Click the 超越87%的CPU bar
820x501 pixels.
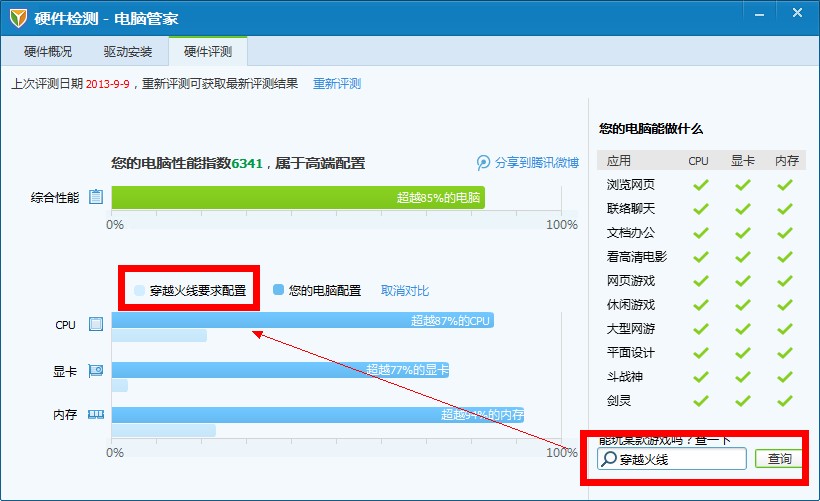point(303,321)
